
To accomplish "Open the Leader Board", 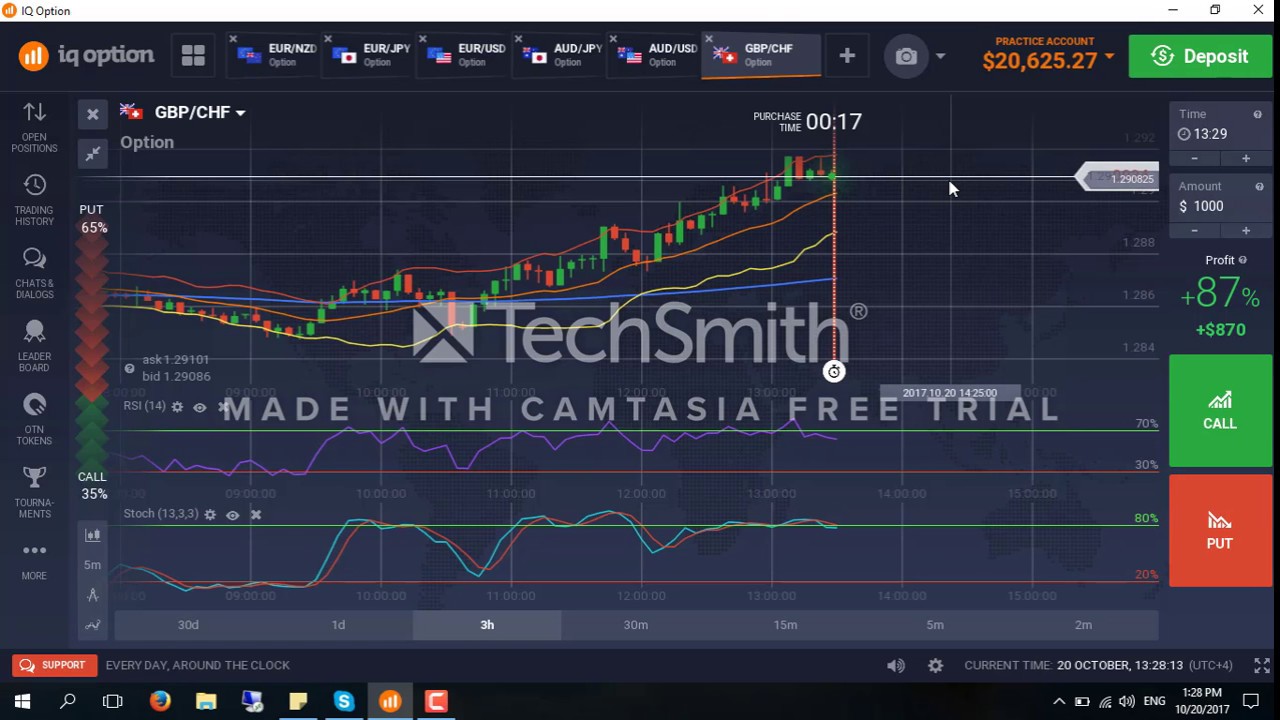I will pos(34,346).
